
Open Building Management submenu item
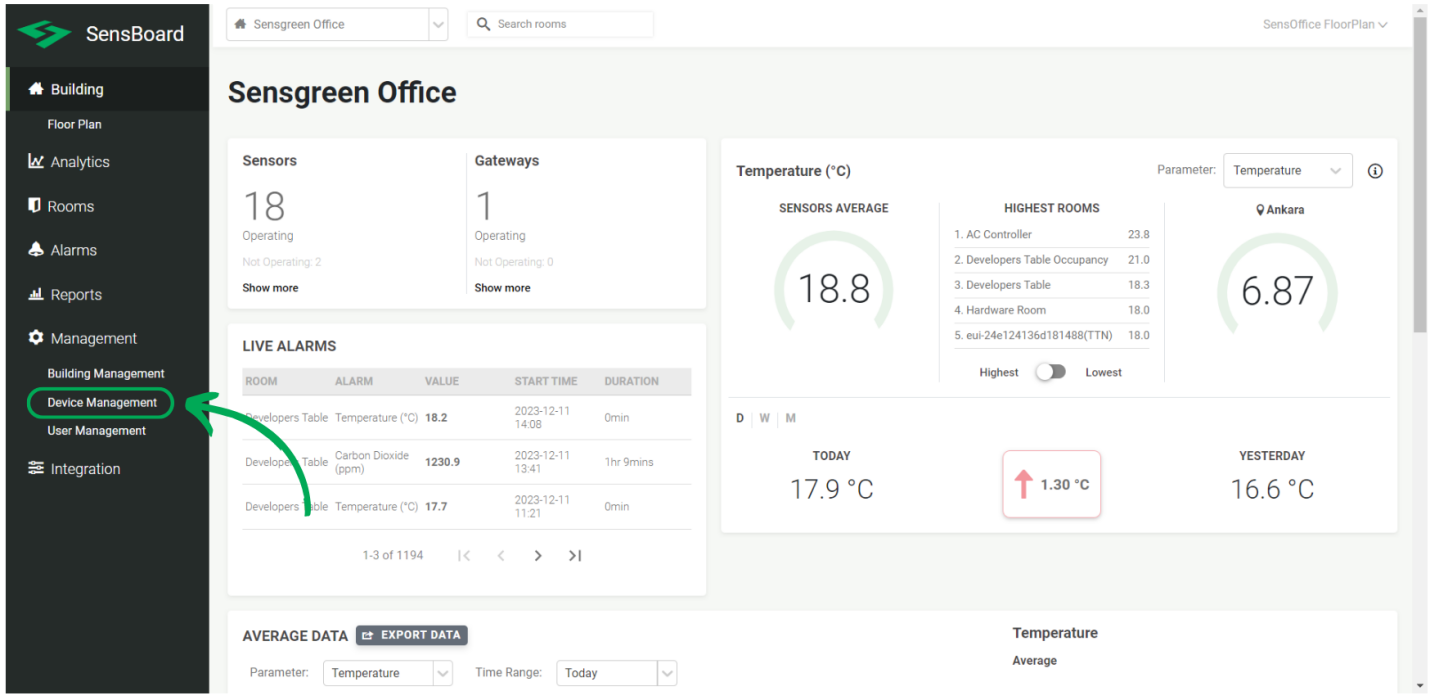point(106,374)
